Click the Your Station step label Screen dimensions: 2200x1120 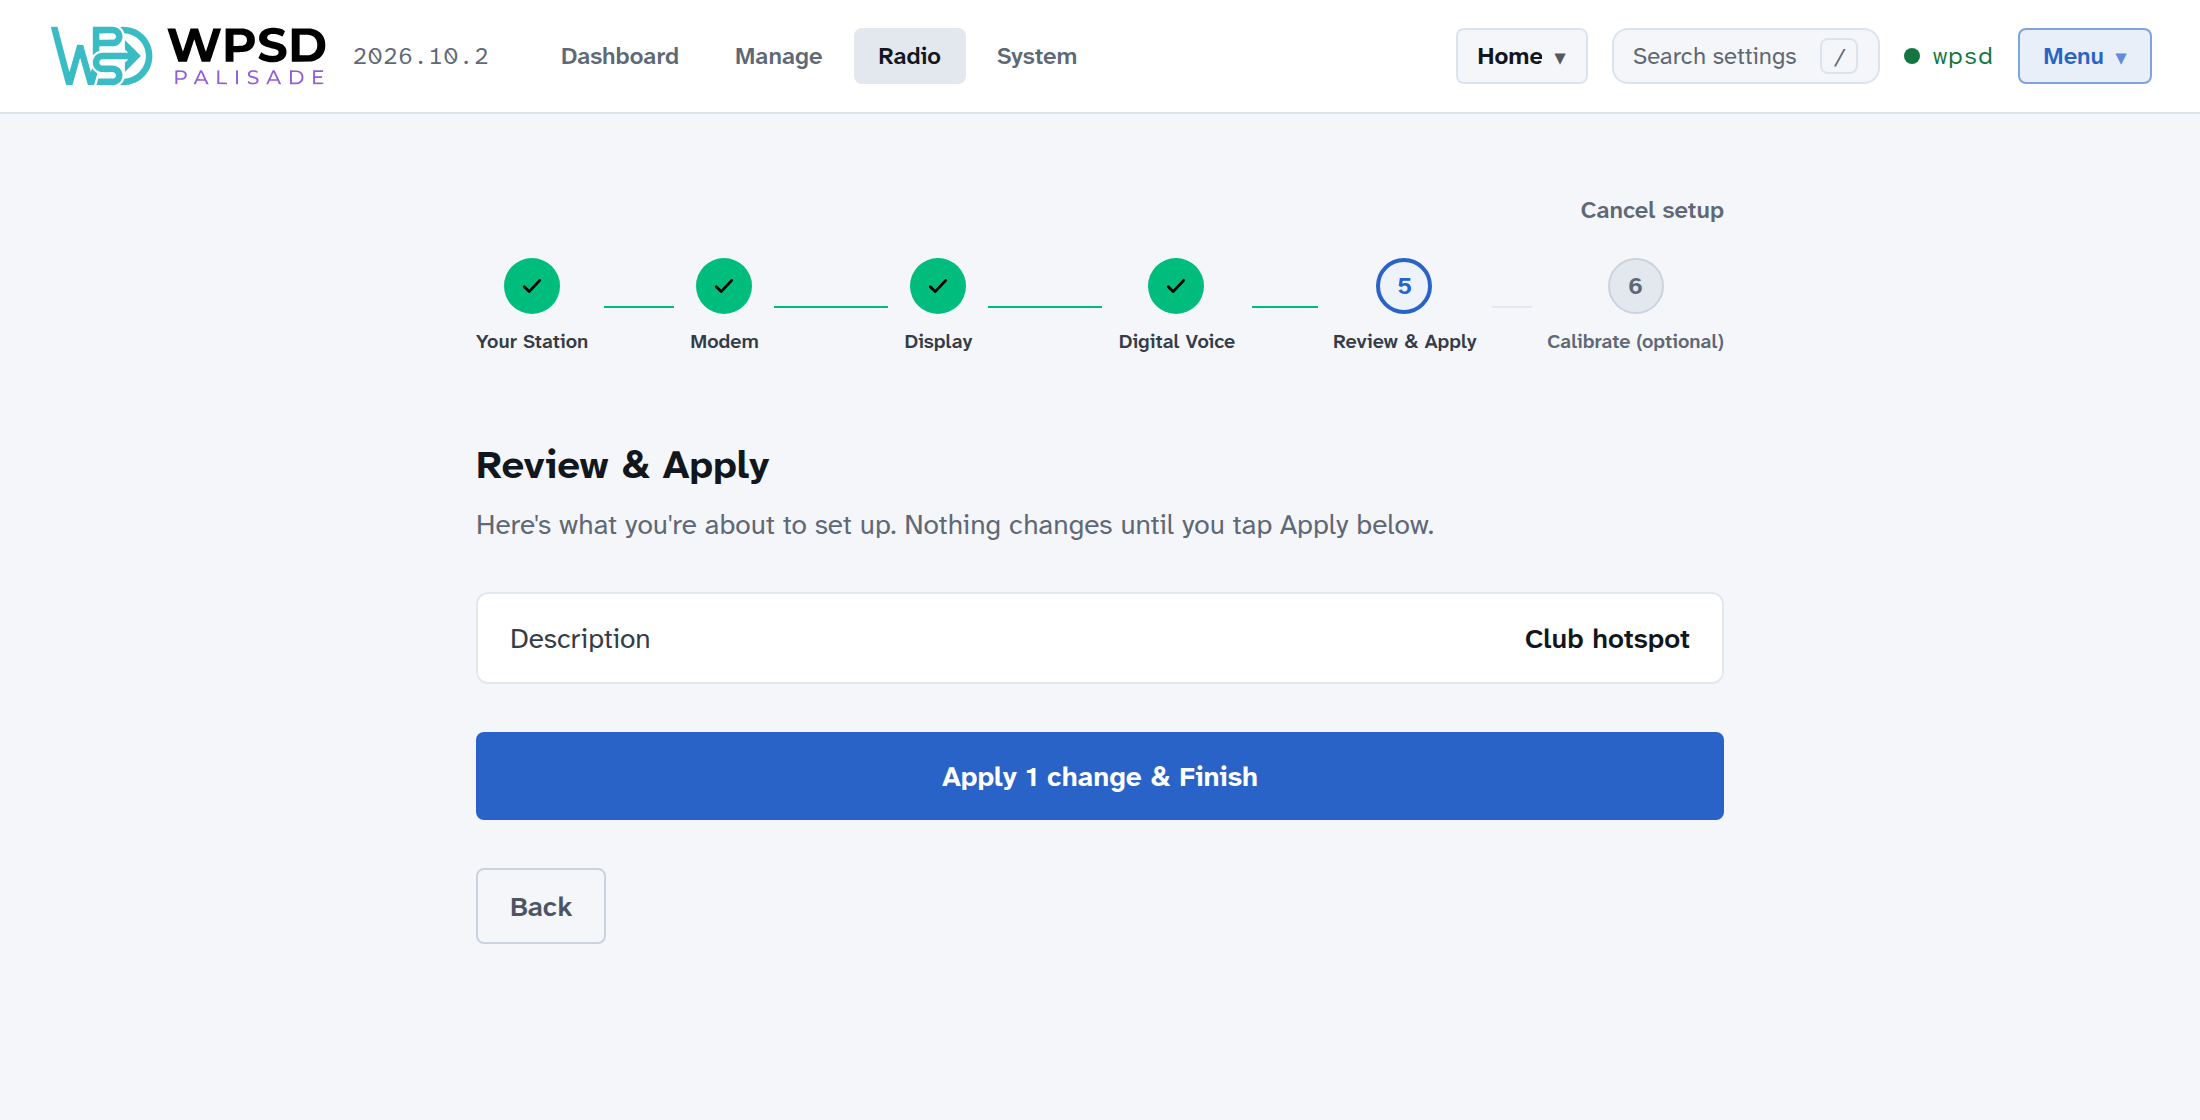point(532,341)
